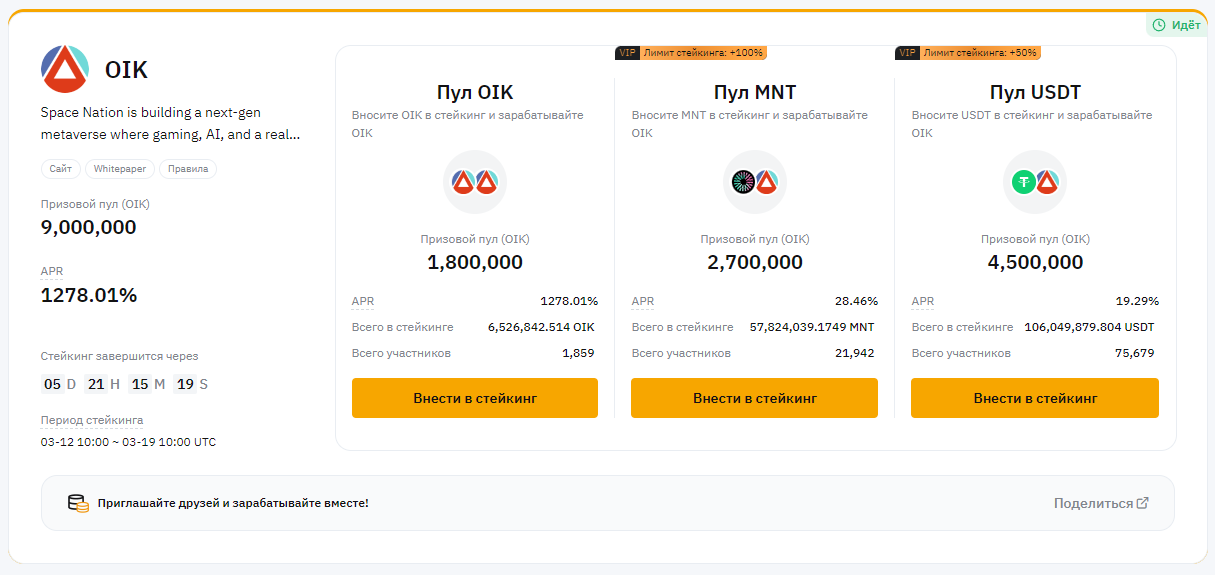Expand the truncated Space Nation description
1215x575 pixels.
point(170,134)
